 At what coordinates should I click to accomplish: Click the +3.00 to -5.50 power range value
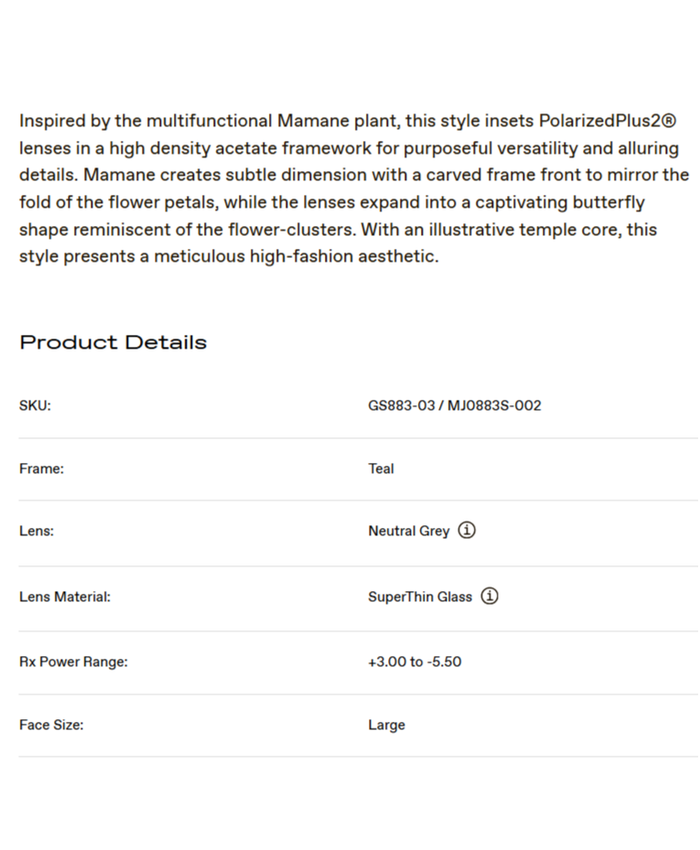414,662
